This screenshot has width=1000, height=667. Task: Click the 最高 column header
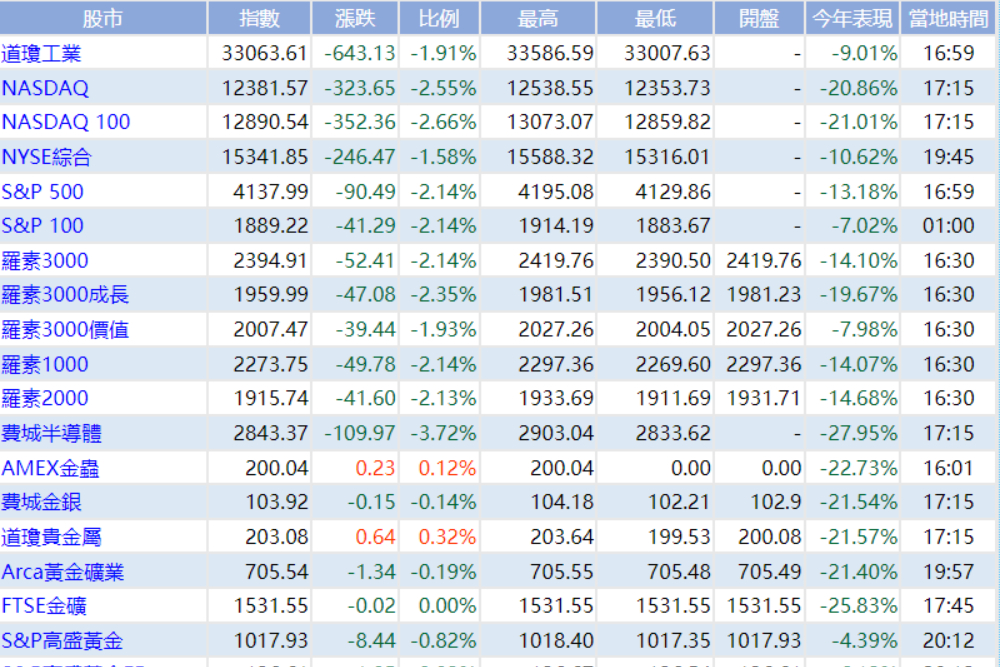coord(538,18)
